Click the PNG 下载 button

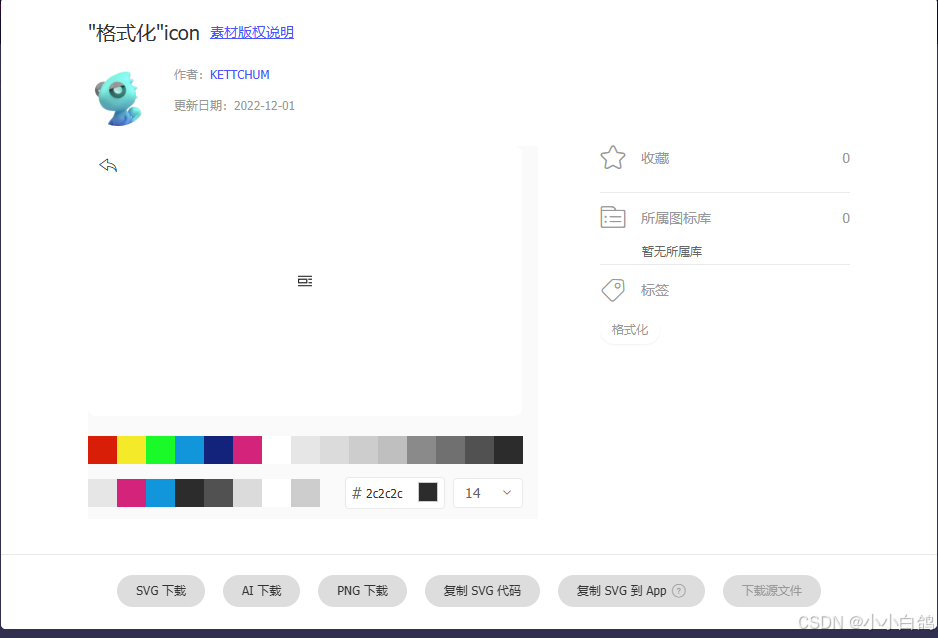click(x=363, y=591)
